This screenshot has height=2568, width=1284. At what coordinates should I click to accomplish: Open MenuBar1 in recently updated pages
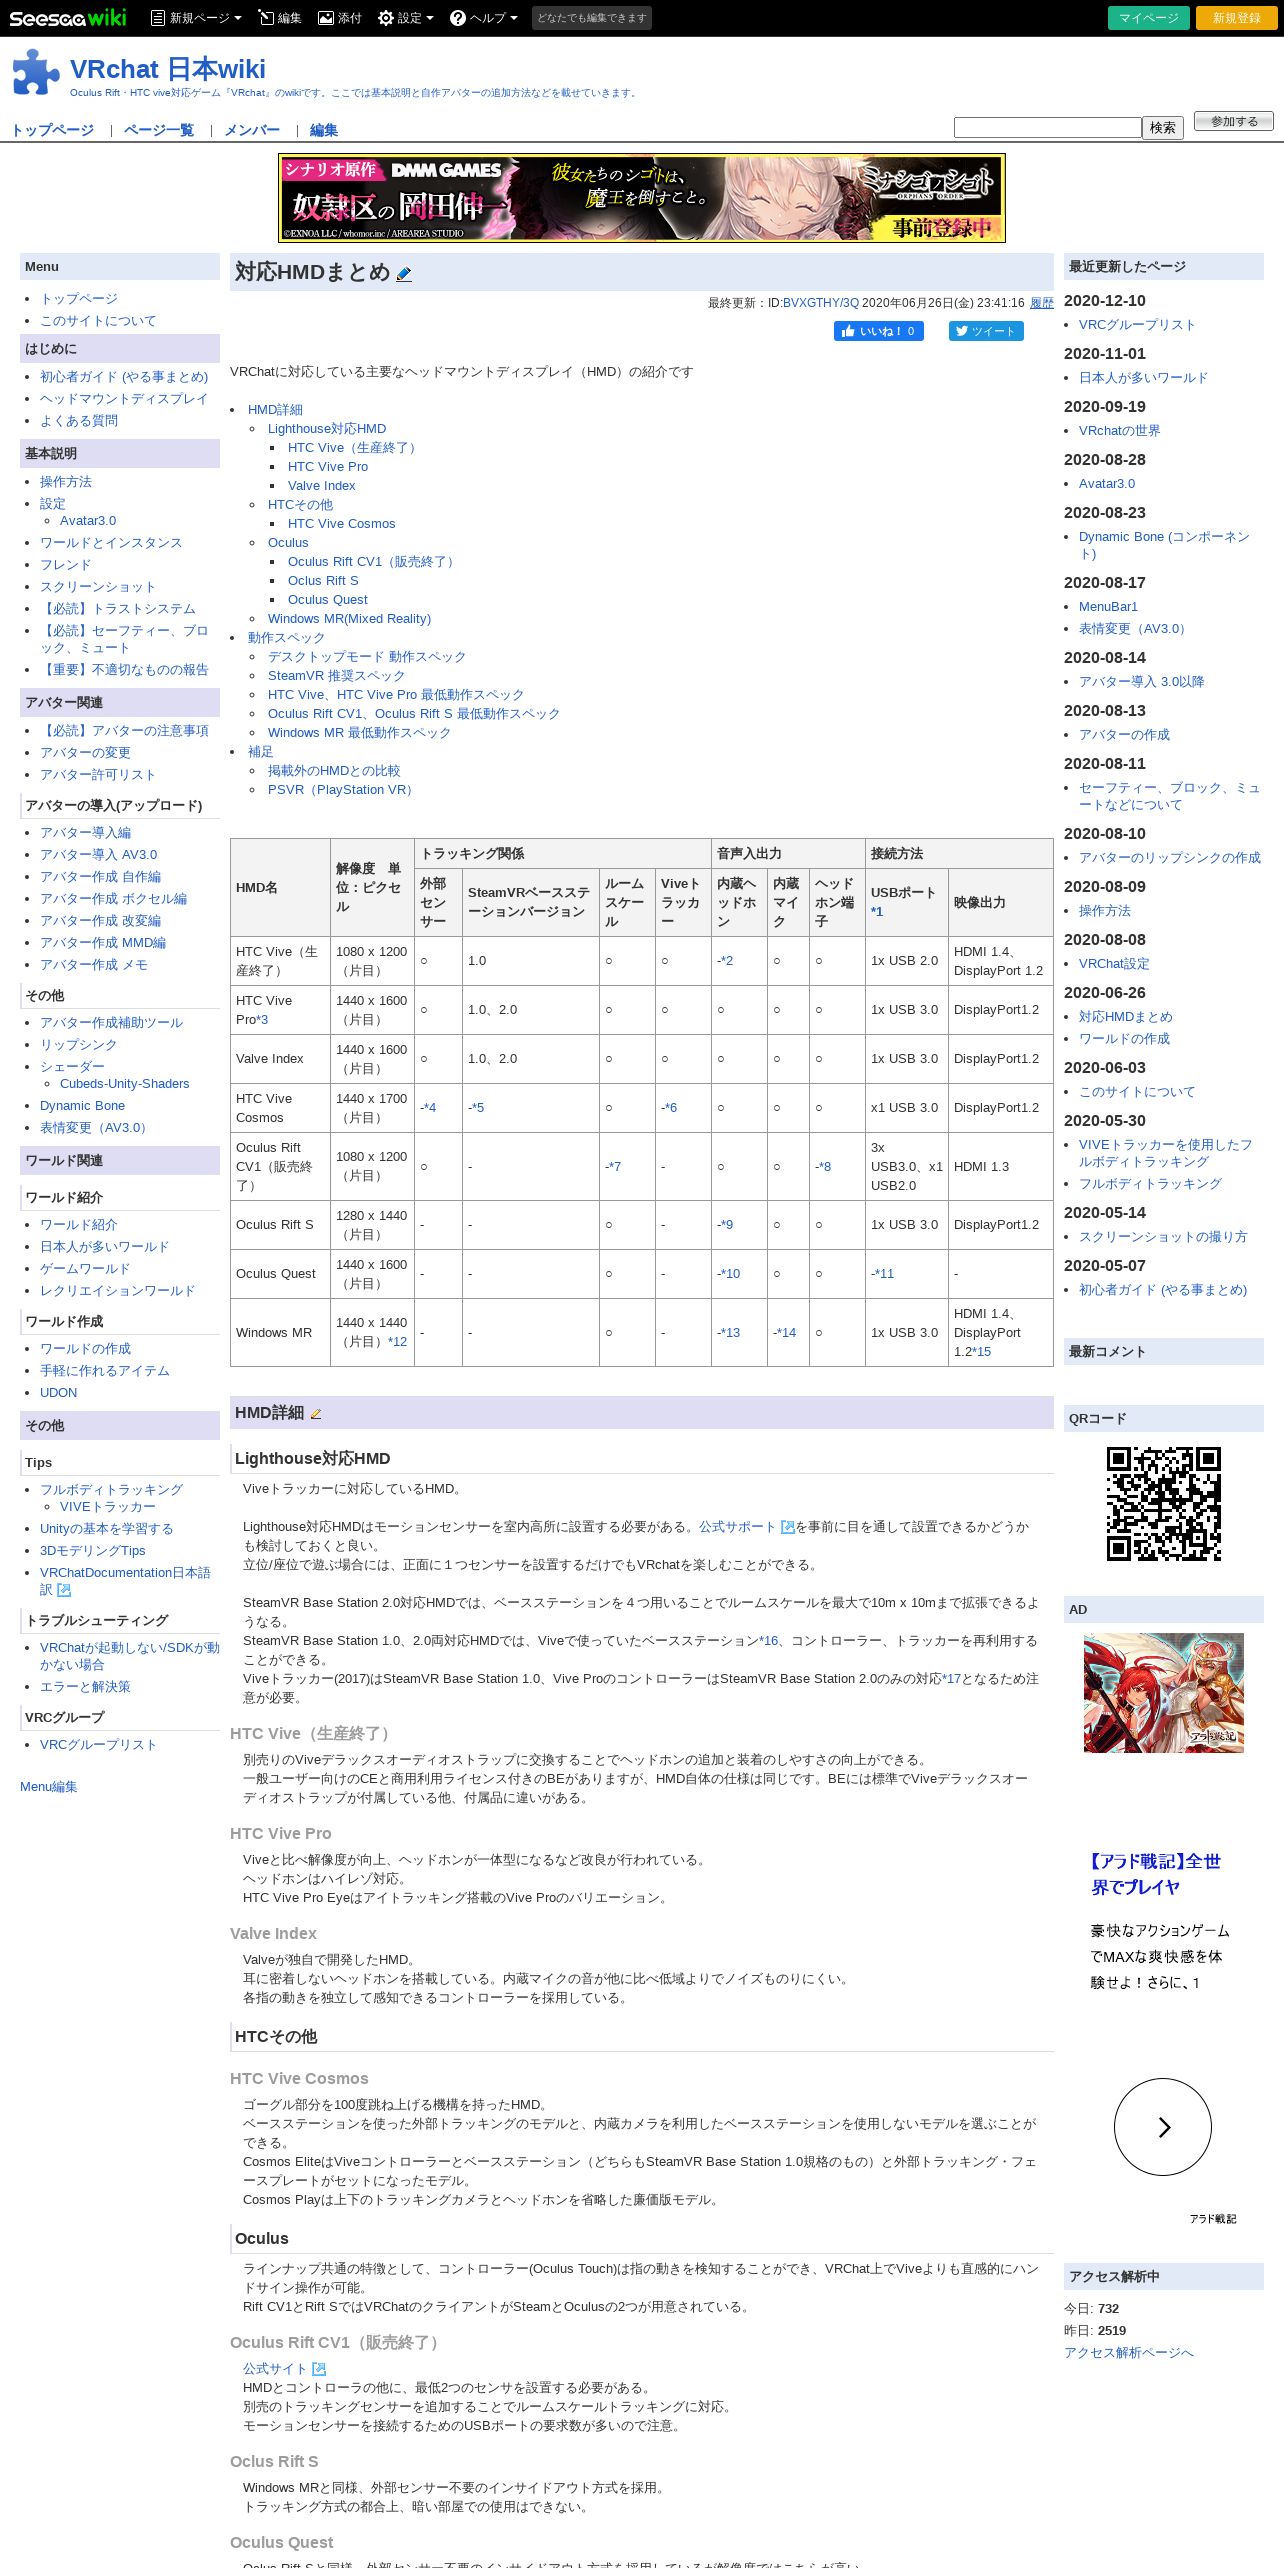(1108, 607)
